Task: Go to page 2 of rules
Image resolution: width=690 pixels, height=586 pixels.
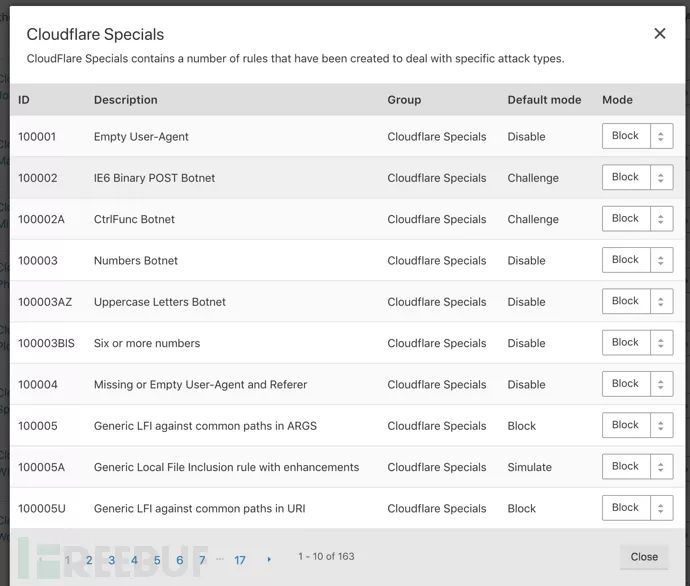Action: 89,560
